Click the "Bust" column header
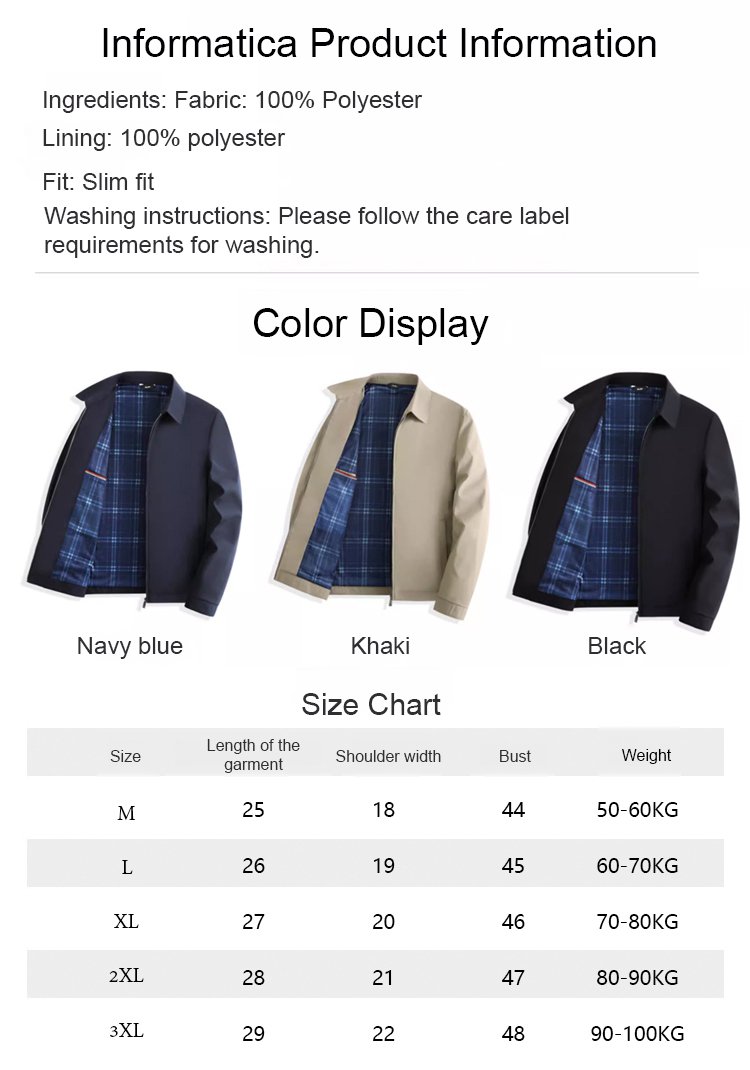The image size is (750, 1070). [515, 756]
